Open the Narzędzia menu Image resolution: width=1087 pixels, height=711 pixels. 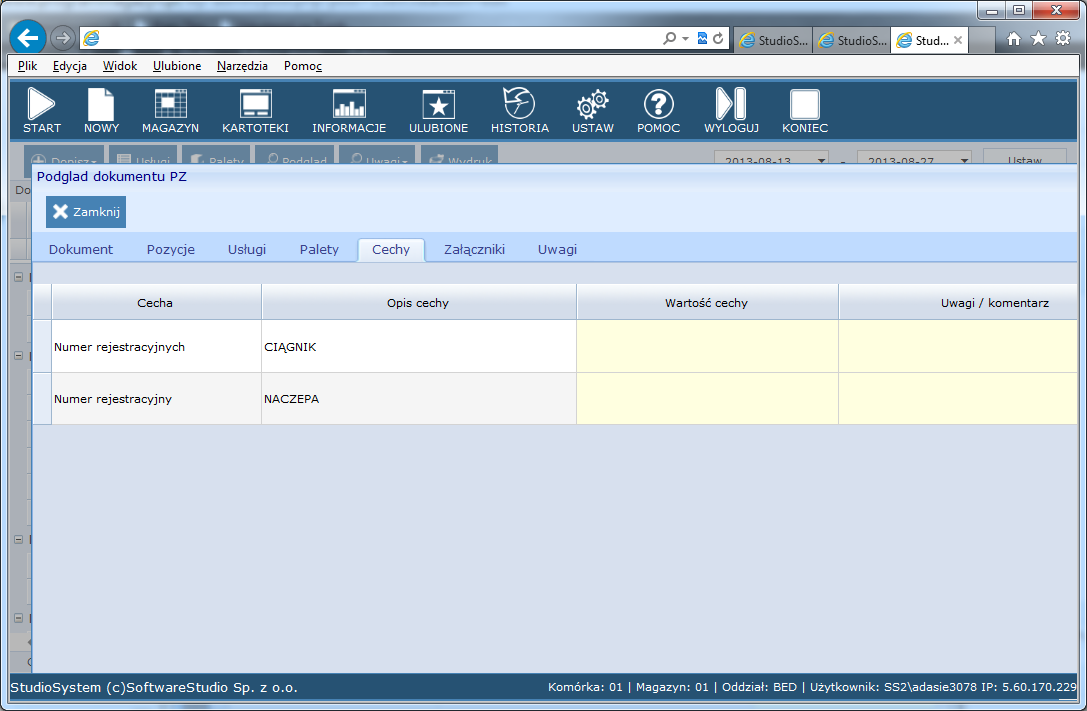pyautogui.click(x=242, y=66)
